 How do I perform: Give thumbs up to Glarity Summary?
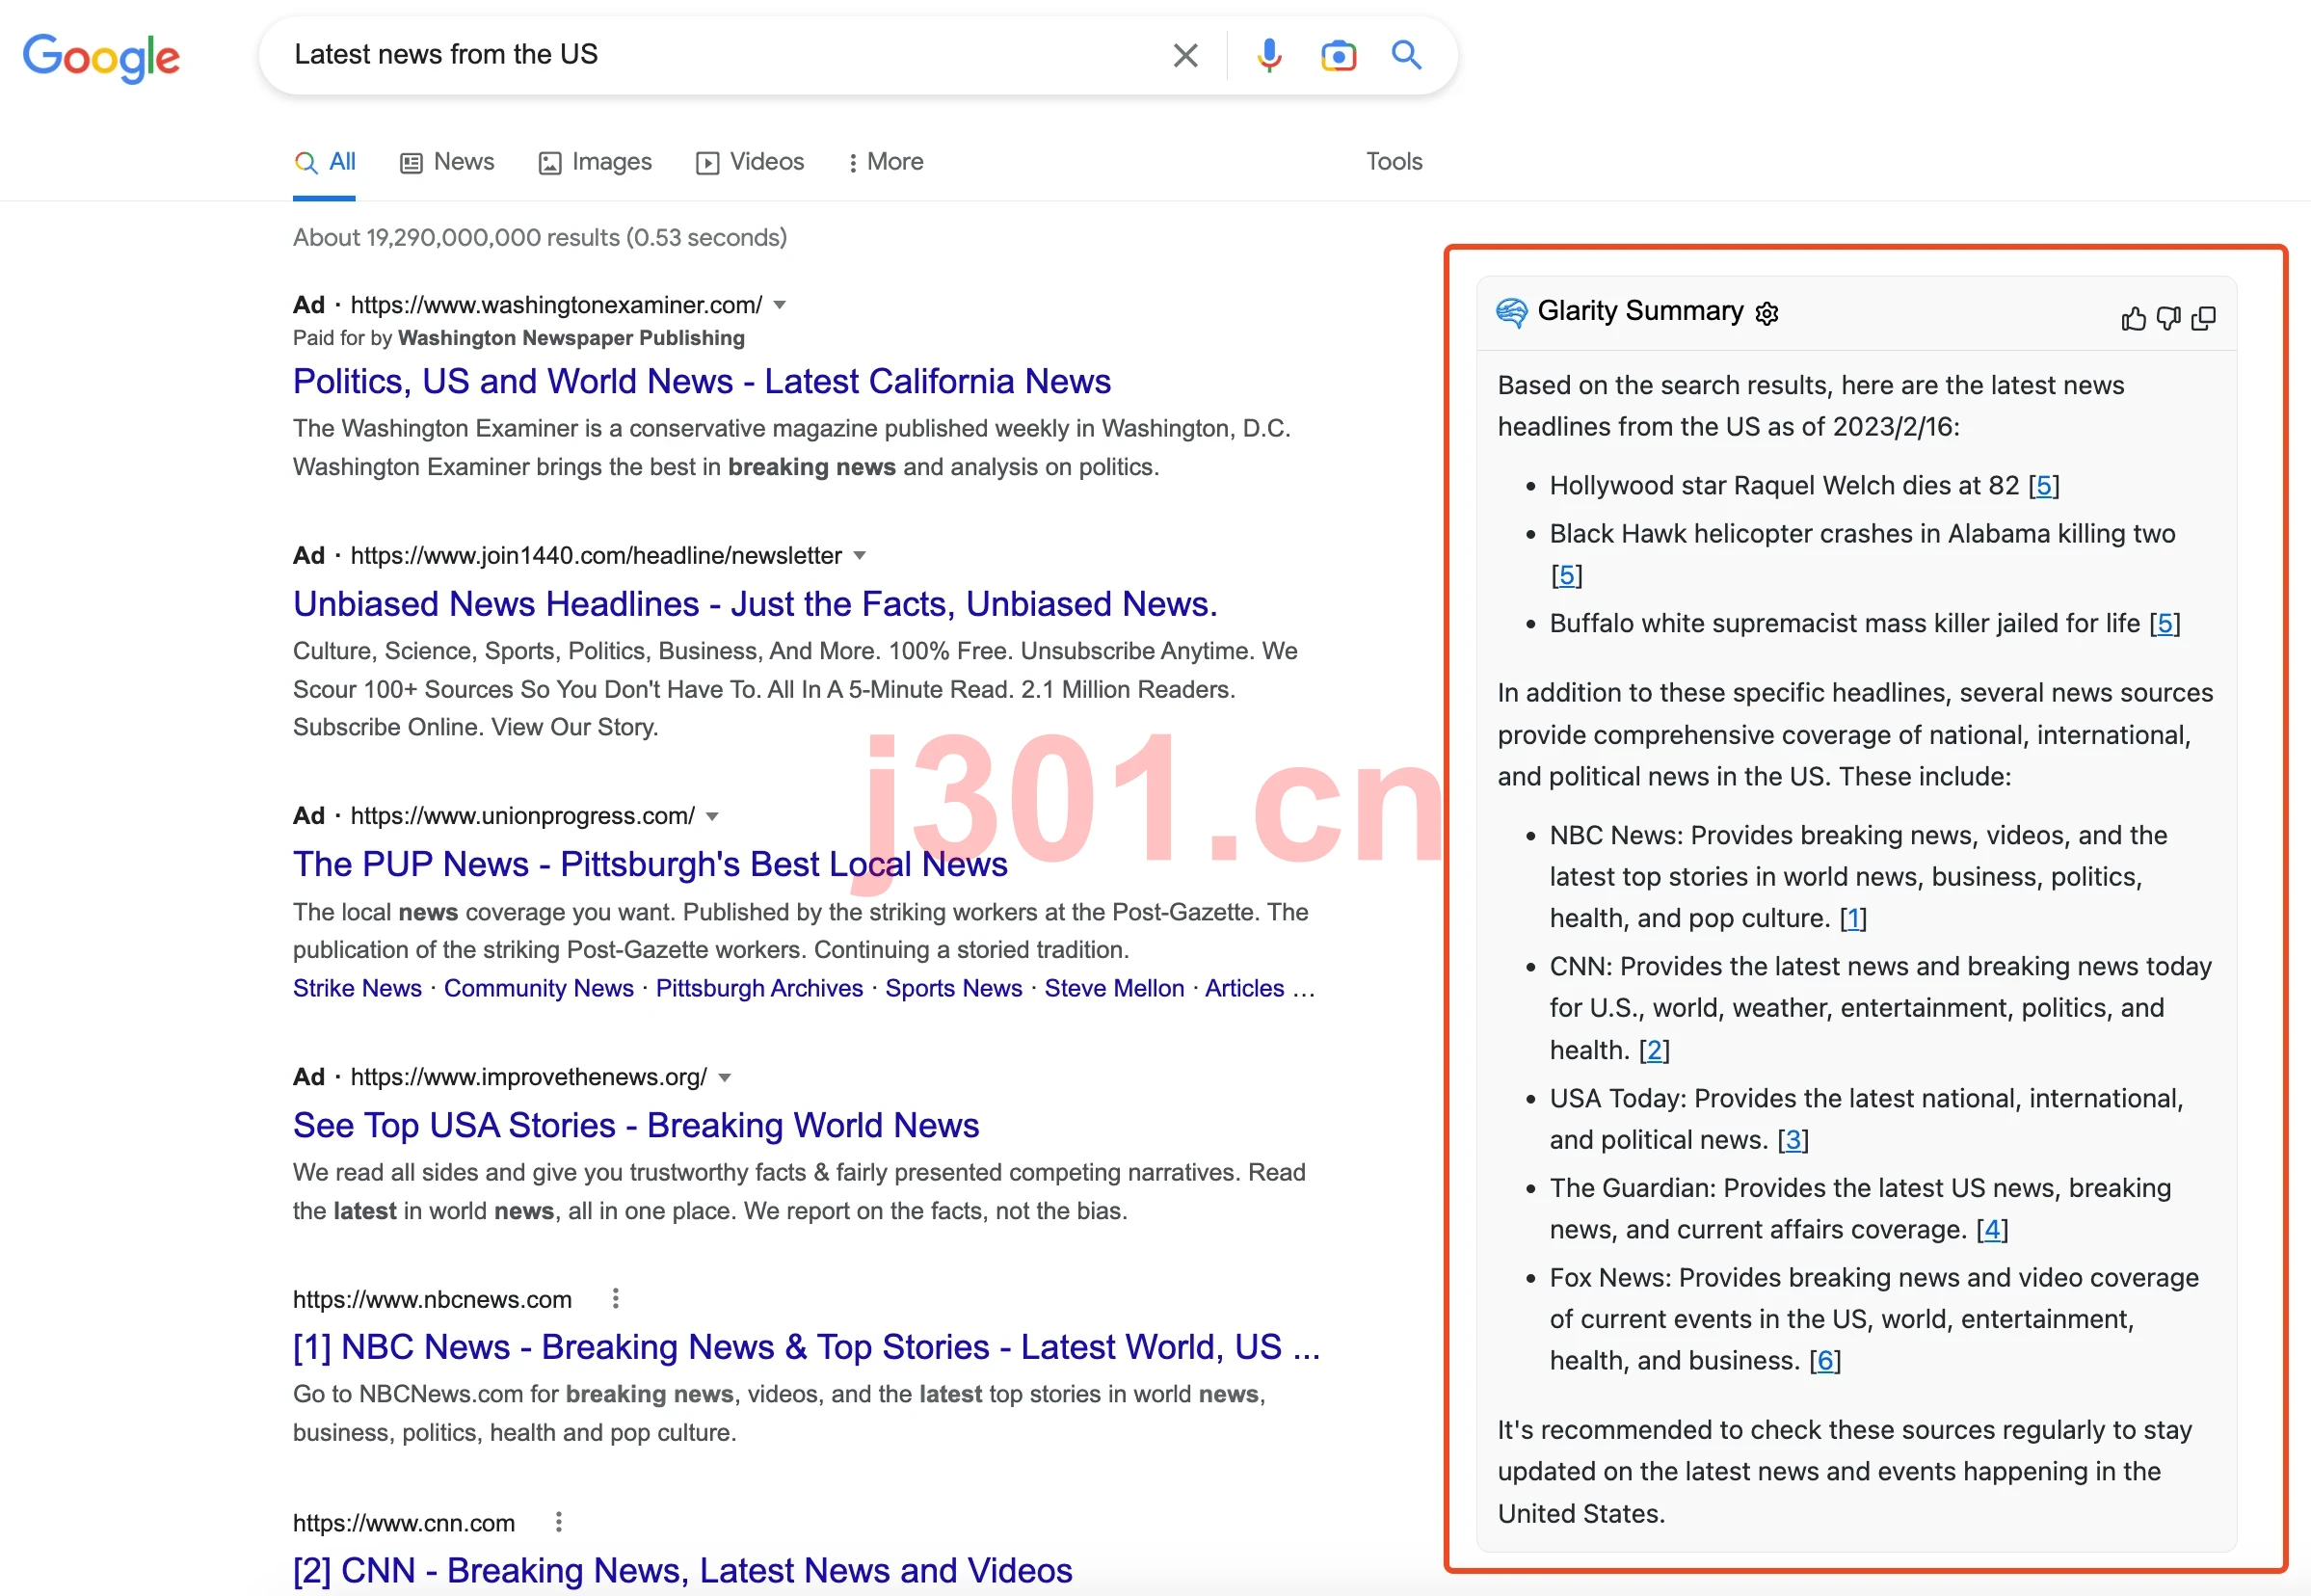coord(2133,318)
